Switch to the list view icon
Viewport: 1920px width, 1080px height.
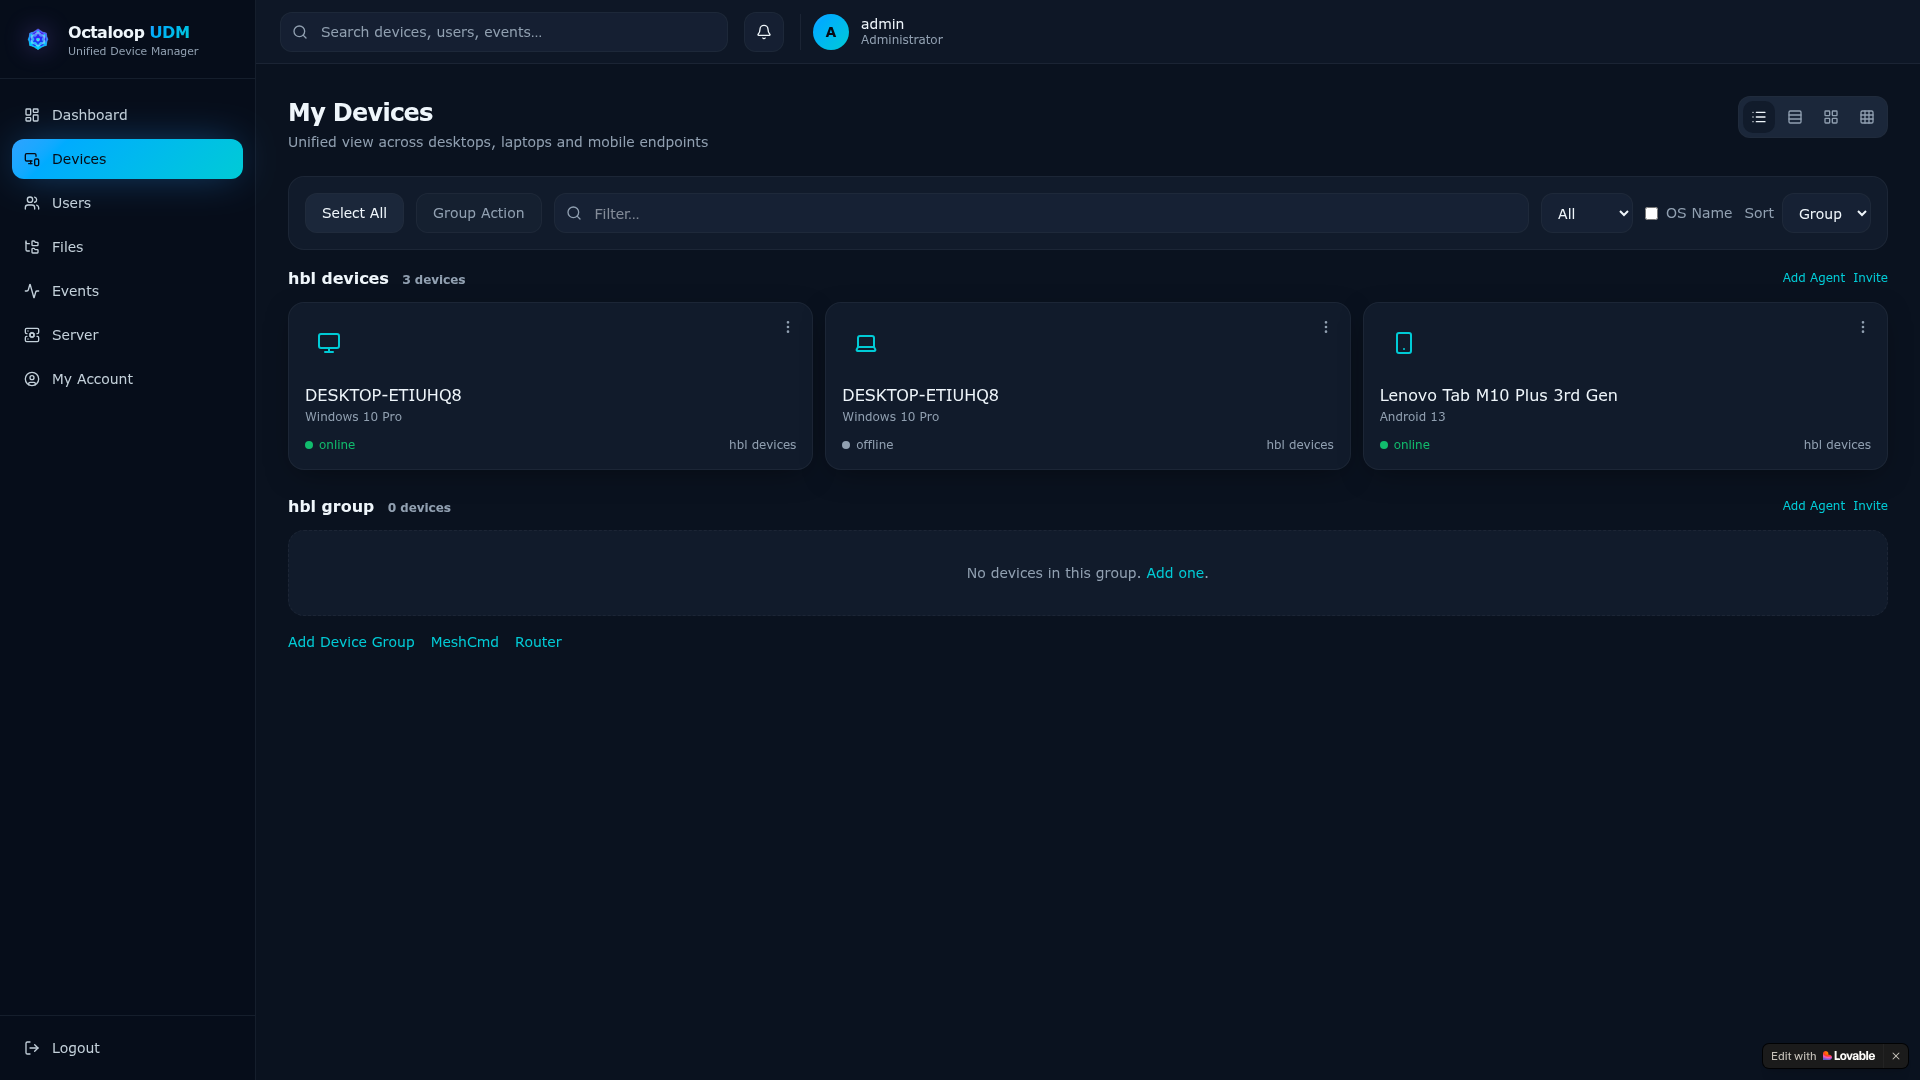click(1759, 117)
